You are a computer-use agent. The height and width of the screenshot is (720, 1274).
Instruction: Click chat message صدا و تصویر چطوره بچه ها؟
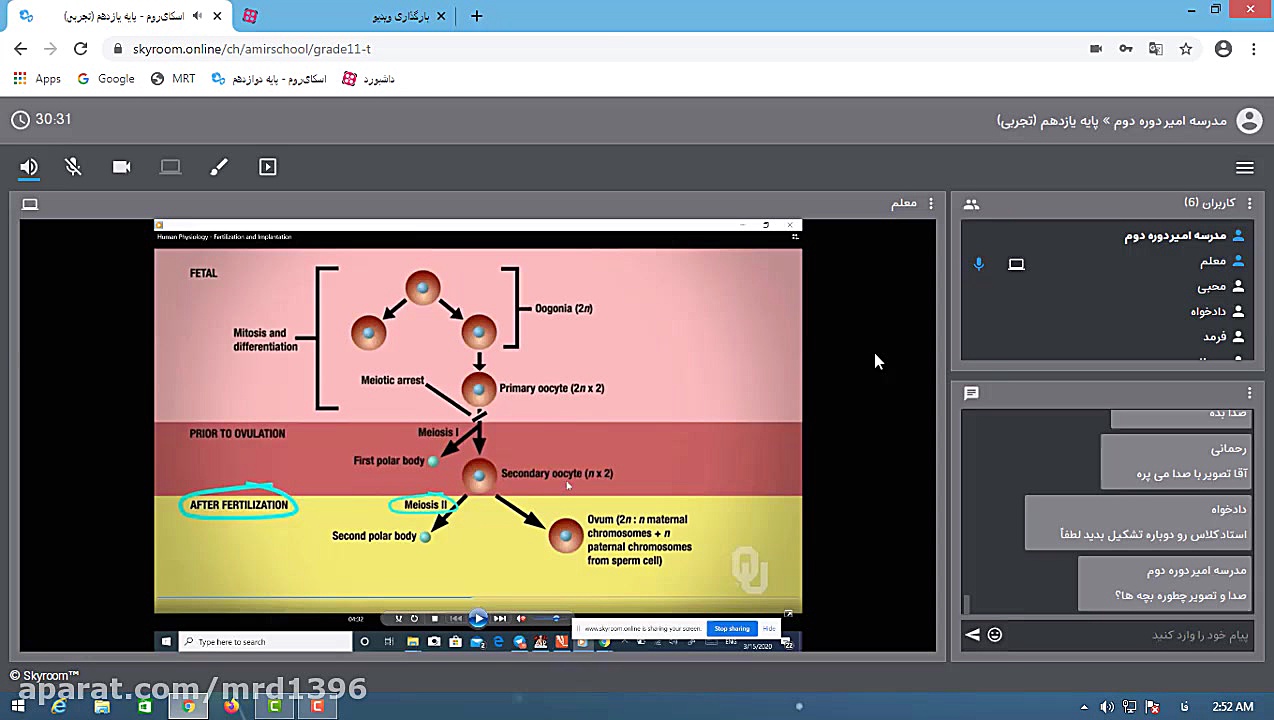pyautogui.click(x=1165, y=583)
